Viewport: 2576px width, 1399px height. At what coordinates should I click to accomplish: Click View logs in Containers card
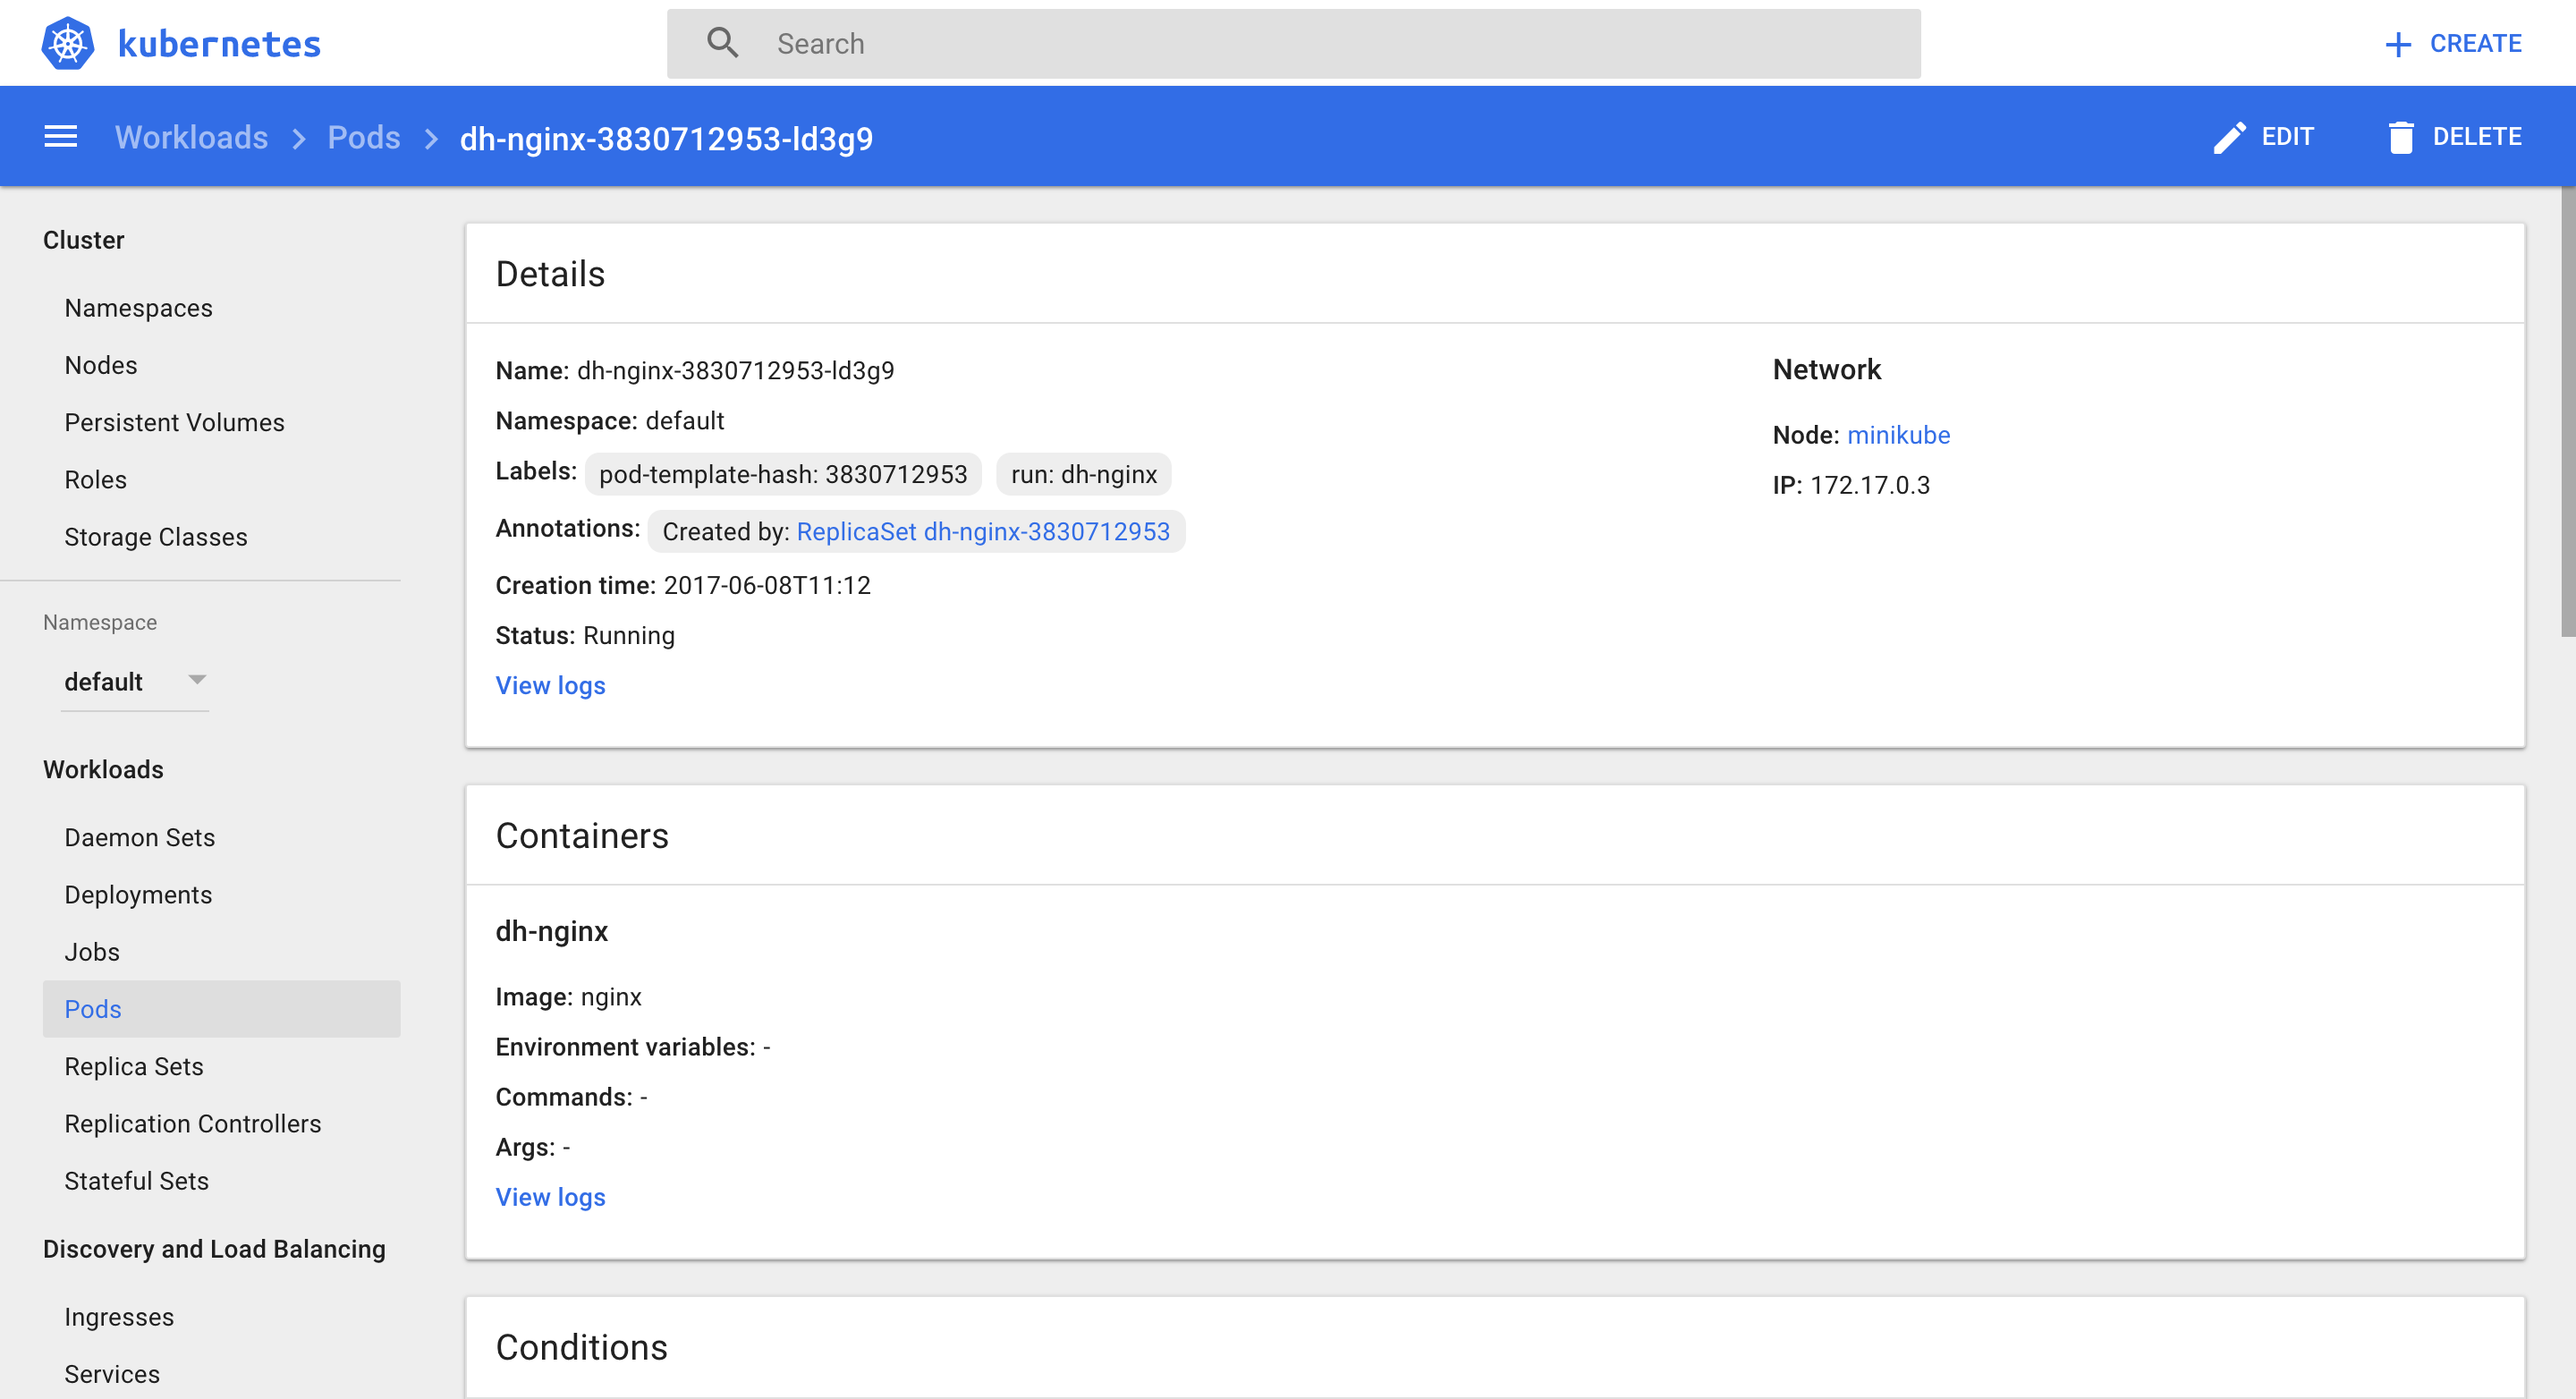pyautogui.click(x=550, y=1197)
